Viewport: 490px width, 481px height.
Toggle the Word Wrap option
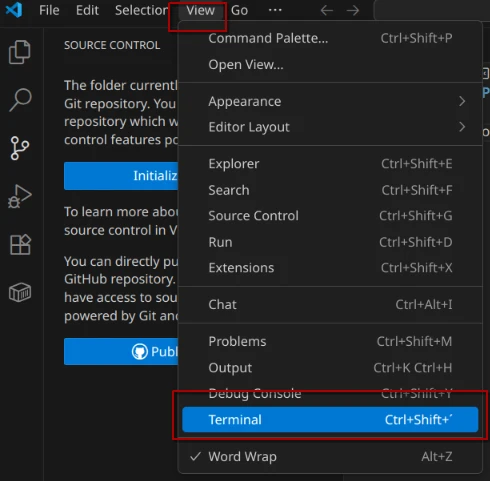(330, 456)
